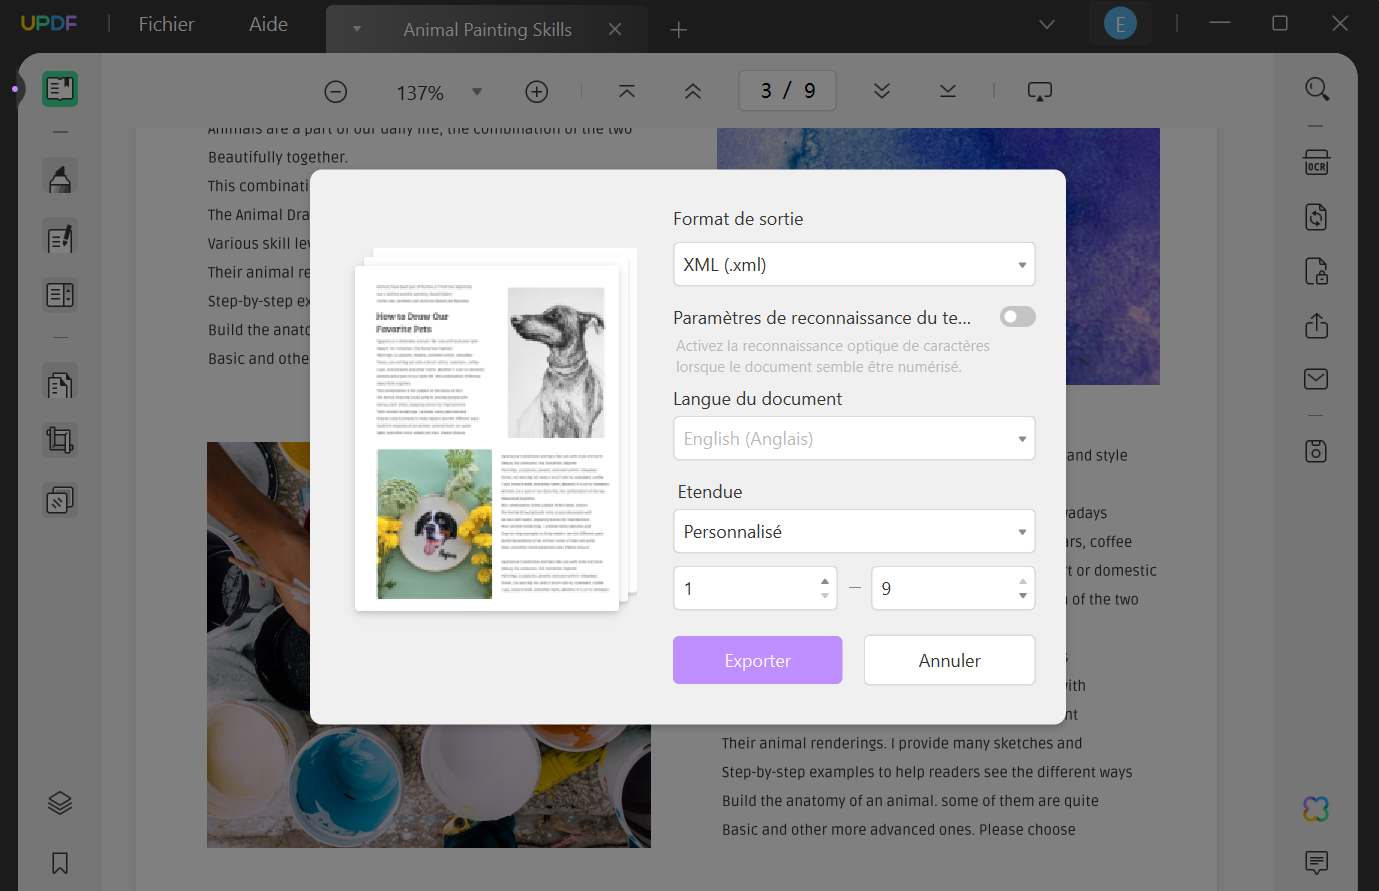Open the Search icon in the right panel
Image resolution: width=1379 pixels, height=891 pixels.
coord(1317,88)
